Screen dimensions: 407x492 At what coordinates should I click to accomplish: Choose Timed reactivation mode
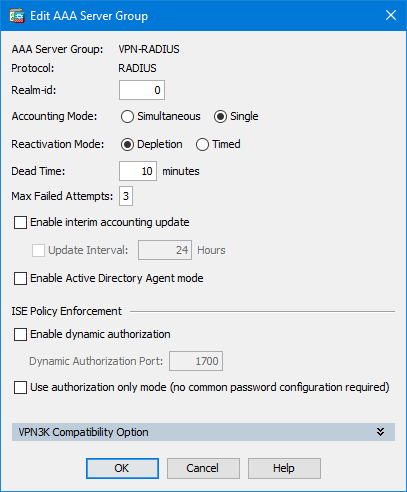202,145
